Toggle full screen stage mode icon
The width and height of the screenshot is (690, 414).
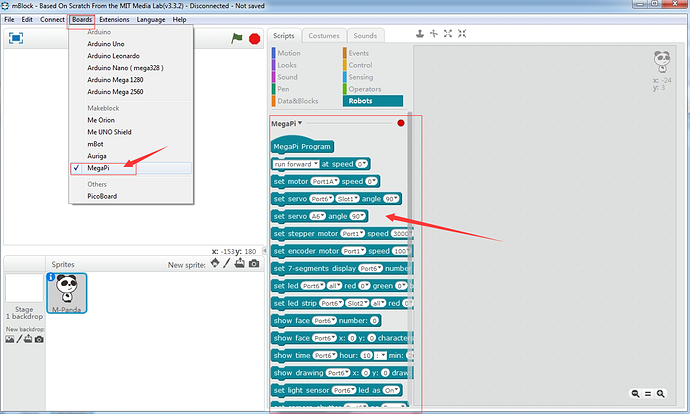pos(16,38)
